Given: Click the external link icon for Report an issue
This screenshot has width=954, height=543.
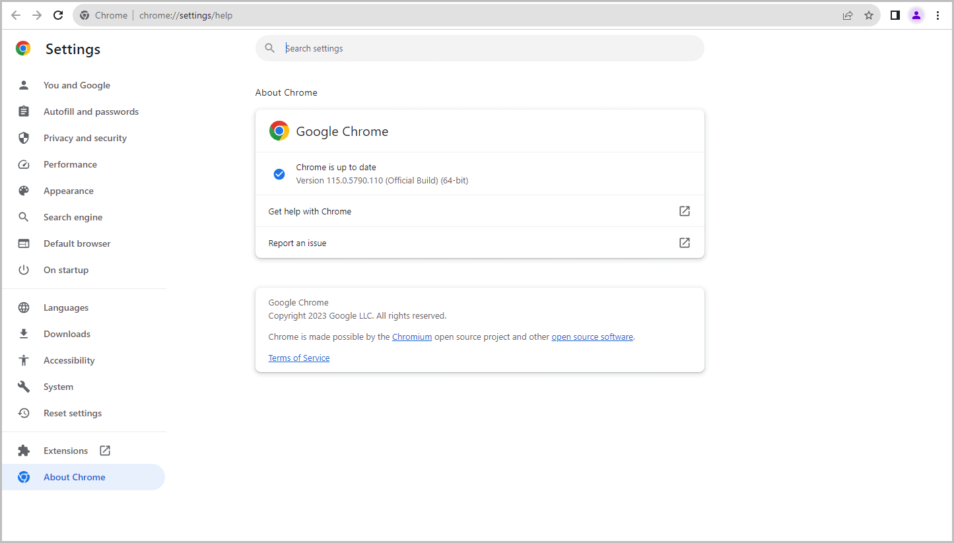Looking at the screenshot, I should tap(684, 243).
